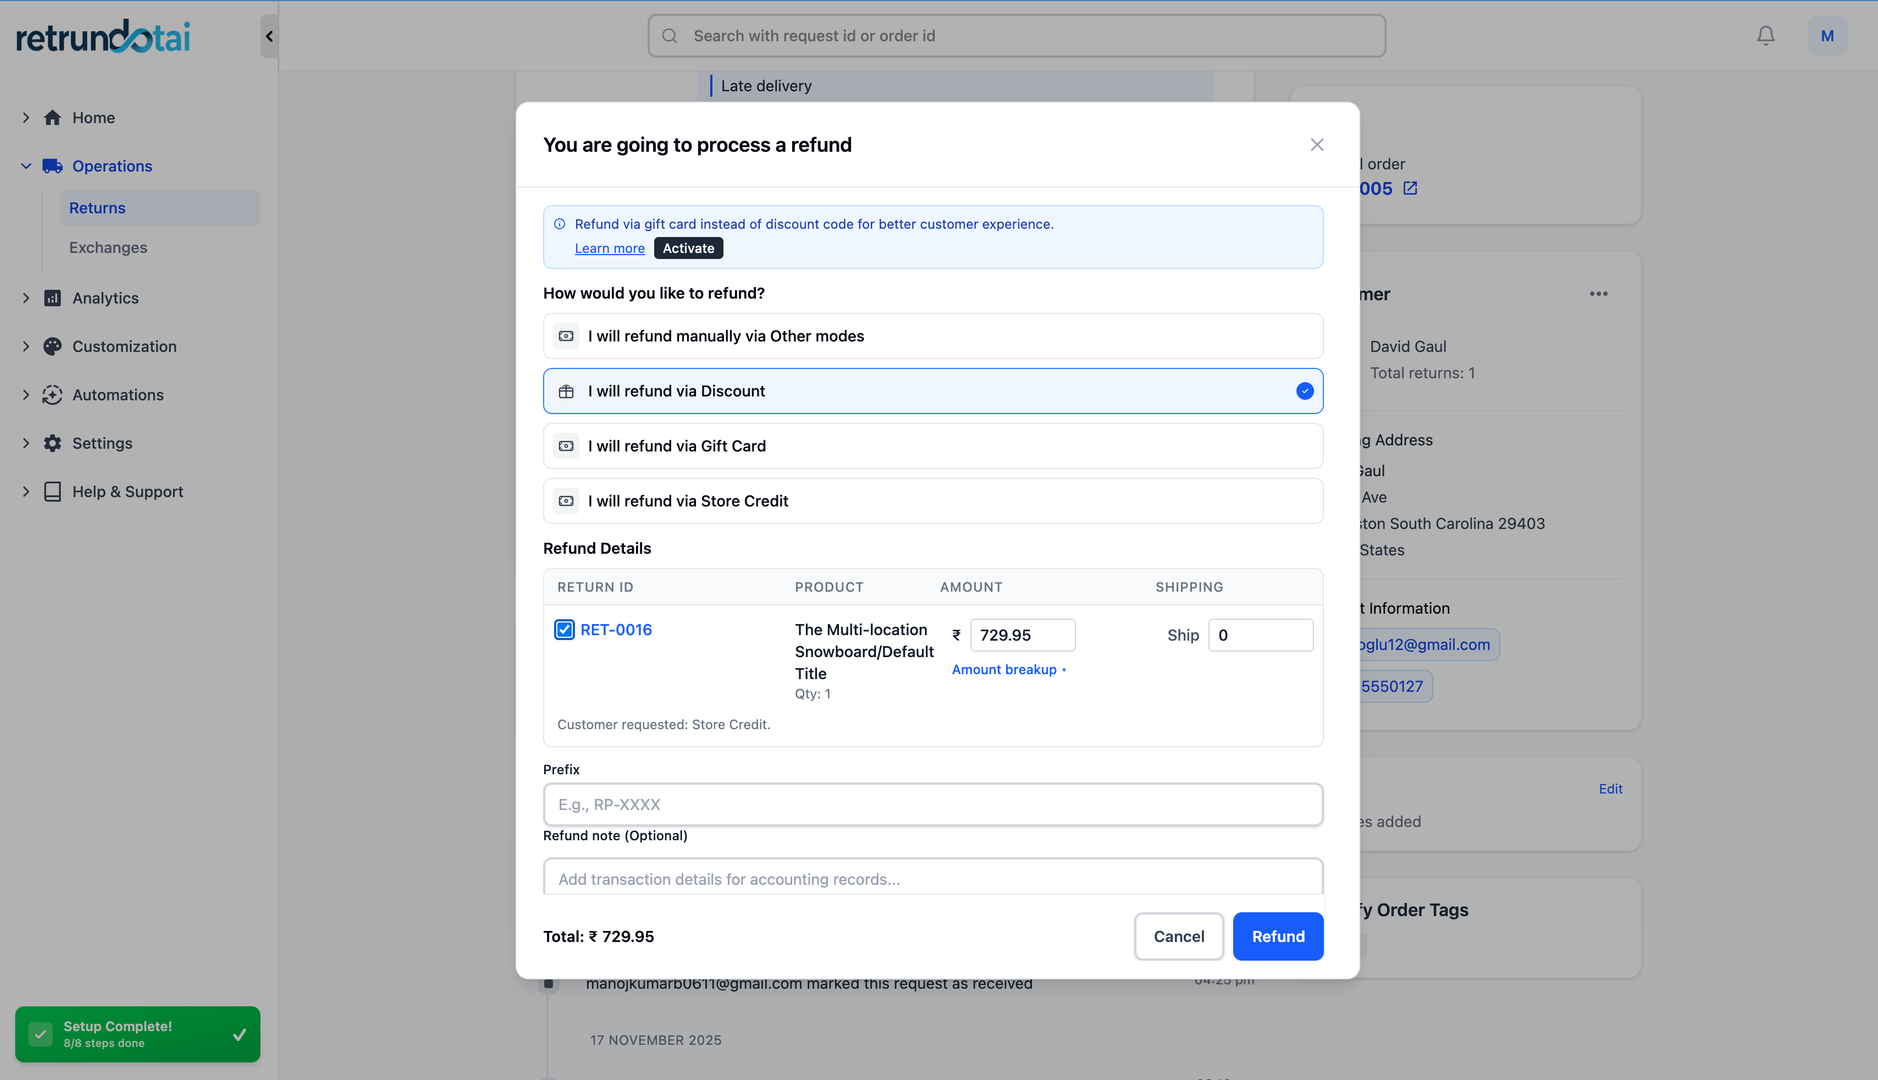Image resolution: width=1878 pixels, height=1080 pixels.
Task: Close the refund dialog with X
Action: pyautogui.click(x=1316, y=145)
